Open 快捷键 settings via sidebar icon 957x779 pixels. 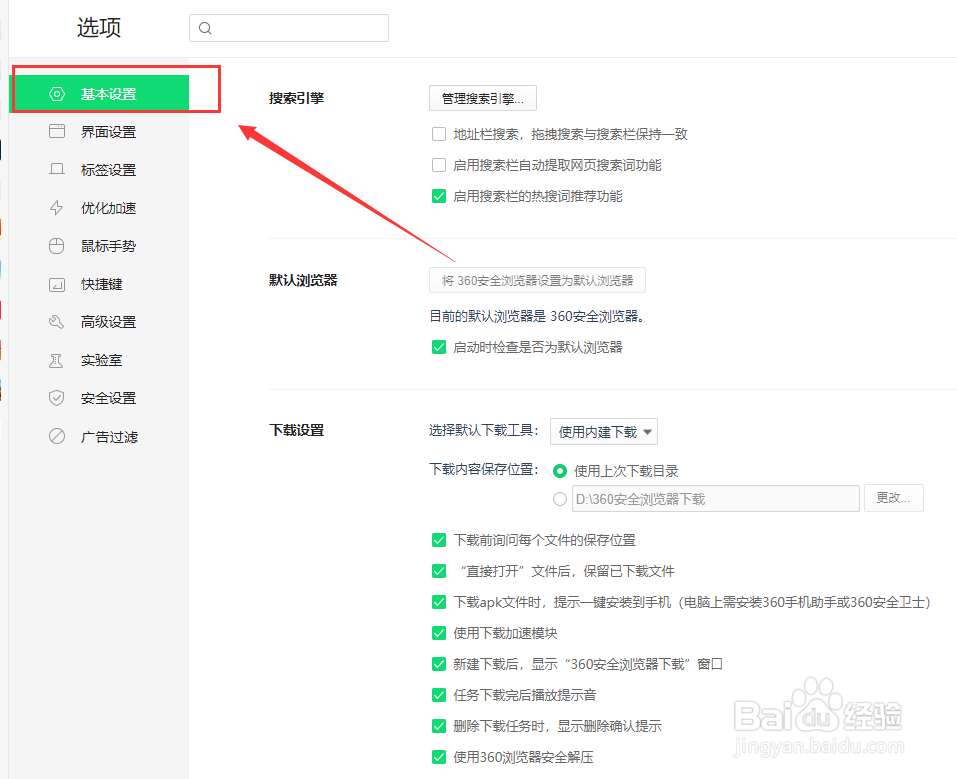[x=58, y=283]
